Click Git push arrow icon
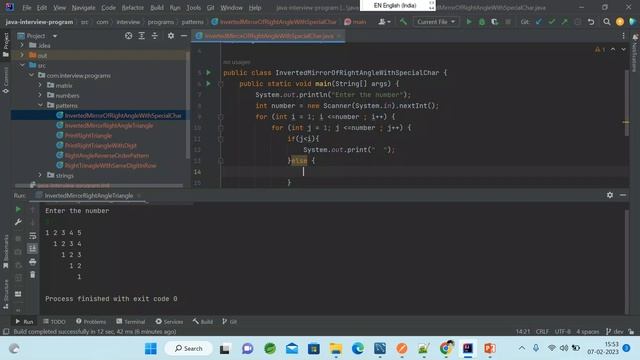The width and height of the screenshot is (640, 360). click(x=564, y=22)
